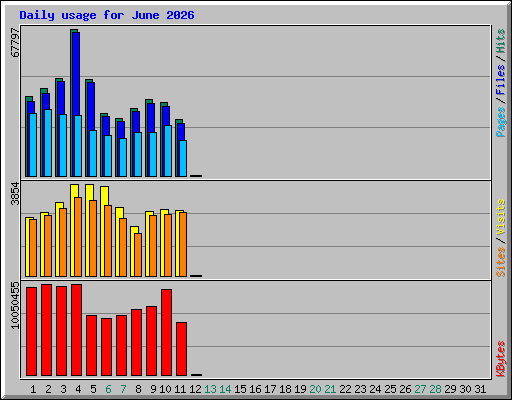
Task: Select the red KBytes bar for day 3
Action: tap(61, 331)
